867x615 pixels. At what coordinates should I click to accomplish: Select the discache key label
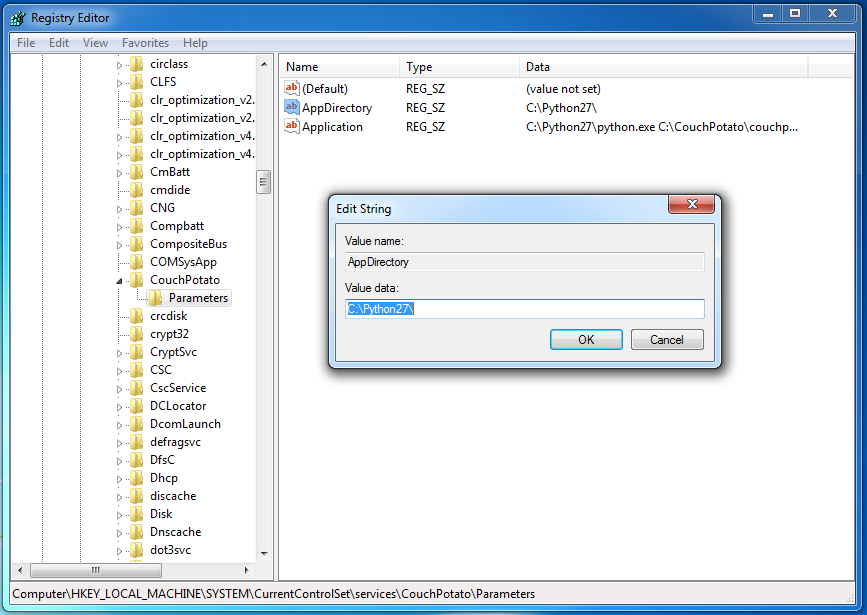pyautogui.click(x=173, y=496)
